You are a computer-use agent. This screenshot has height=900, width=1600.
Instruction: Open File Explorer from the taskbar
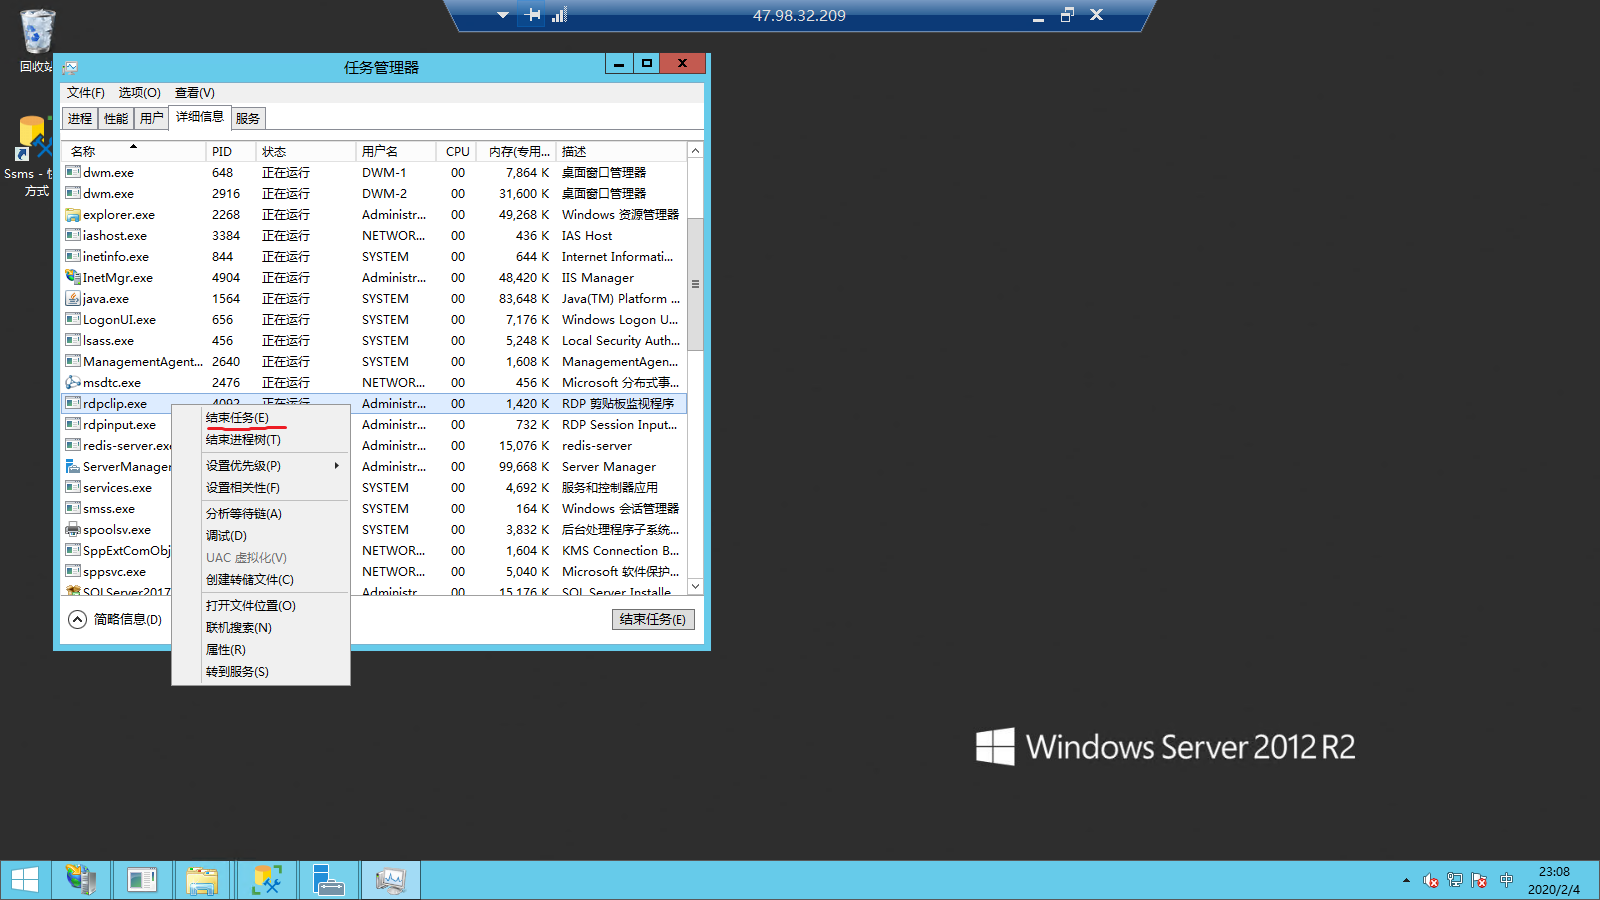[x=202, y=880]
